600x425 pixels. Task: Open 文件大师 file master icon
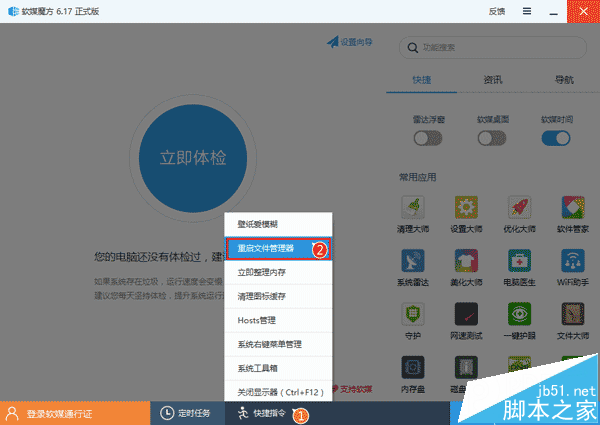coord(573,314)
